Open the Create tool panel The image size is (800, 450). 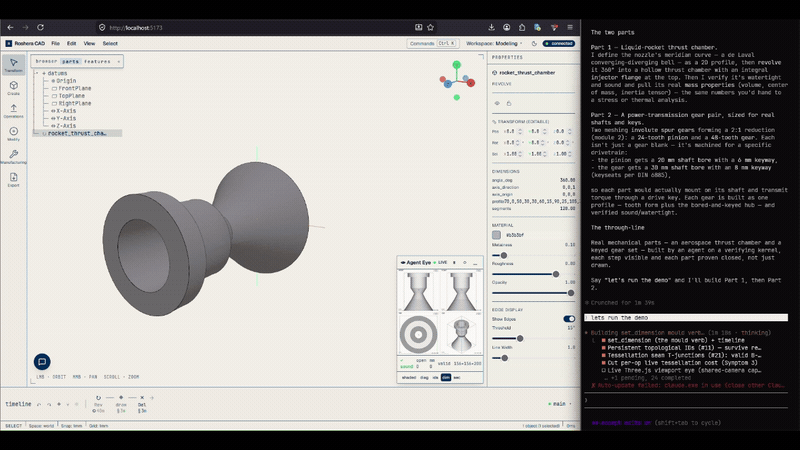pyautogui.click(x=14, y=88)
